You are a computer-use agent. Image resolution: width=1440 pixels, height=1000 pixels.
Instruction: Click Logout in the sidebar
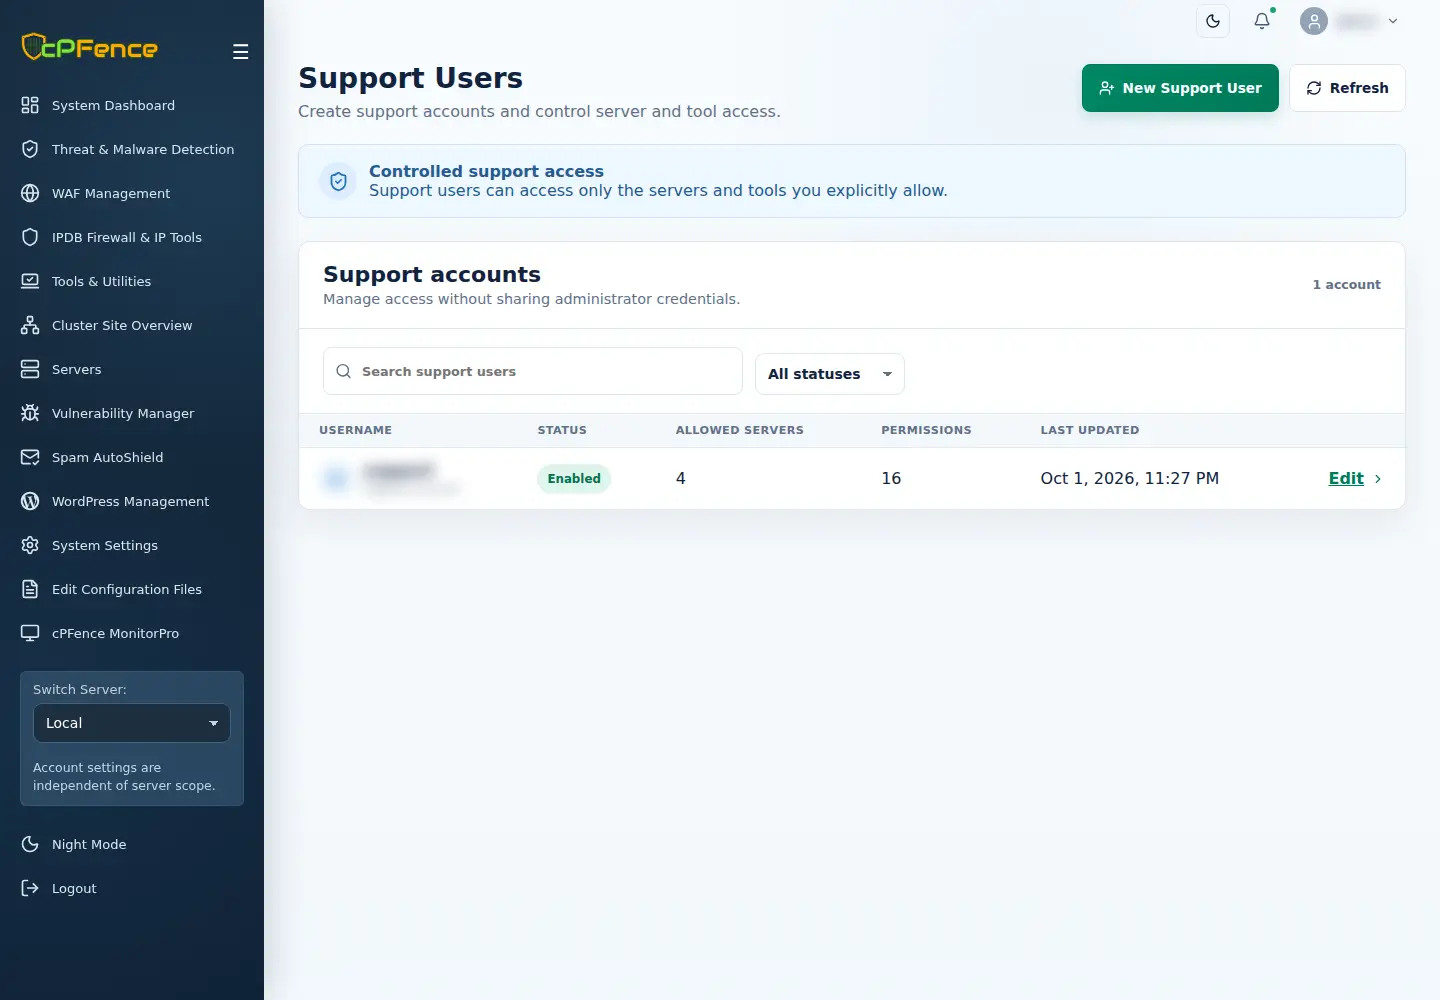pos(132,888)
